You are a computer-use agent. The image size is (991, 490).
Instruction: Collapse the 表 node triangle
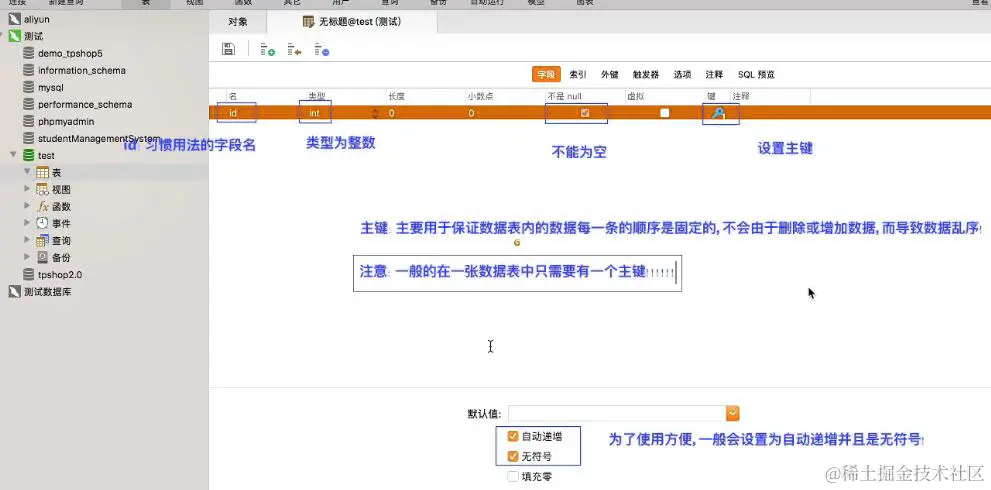[27, 172]
